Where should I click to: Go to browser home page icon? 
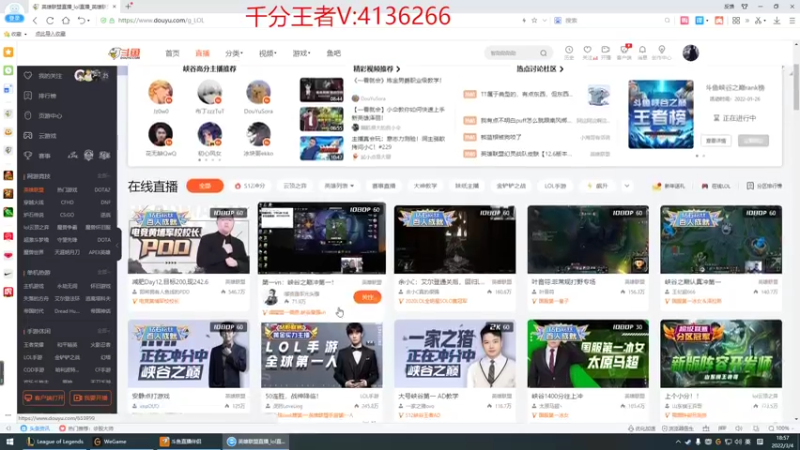[66, 20]
